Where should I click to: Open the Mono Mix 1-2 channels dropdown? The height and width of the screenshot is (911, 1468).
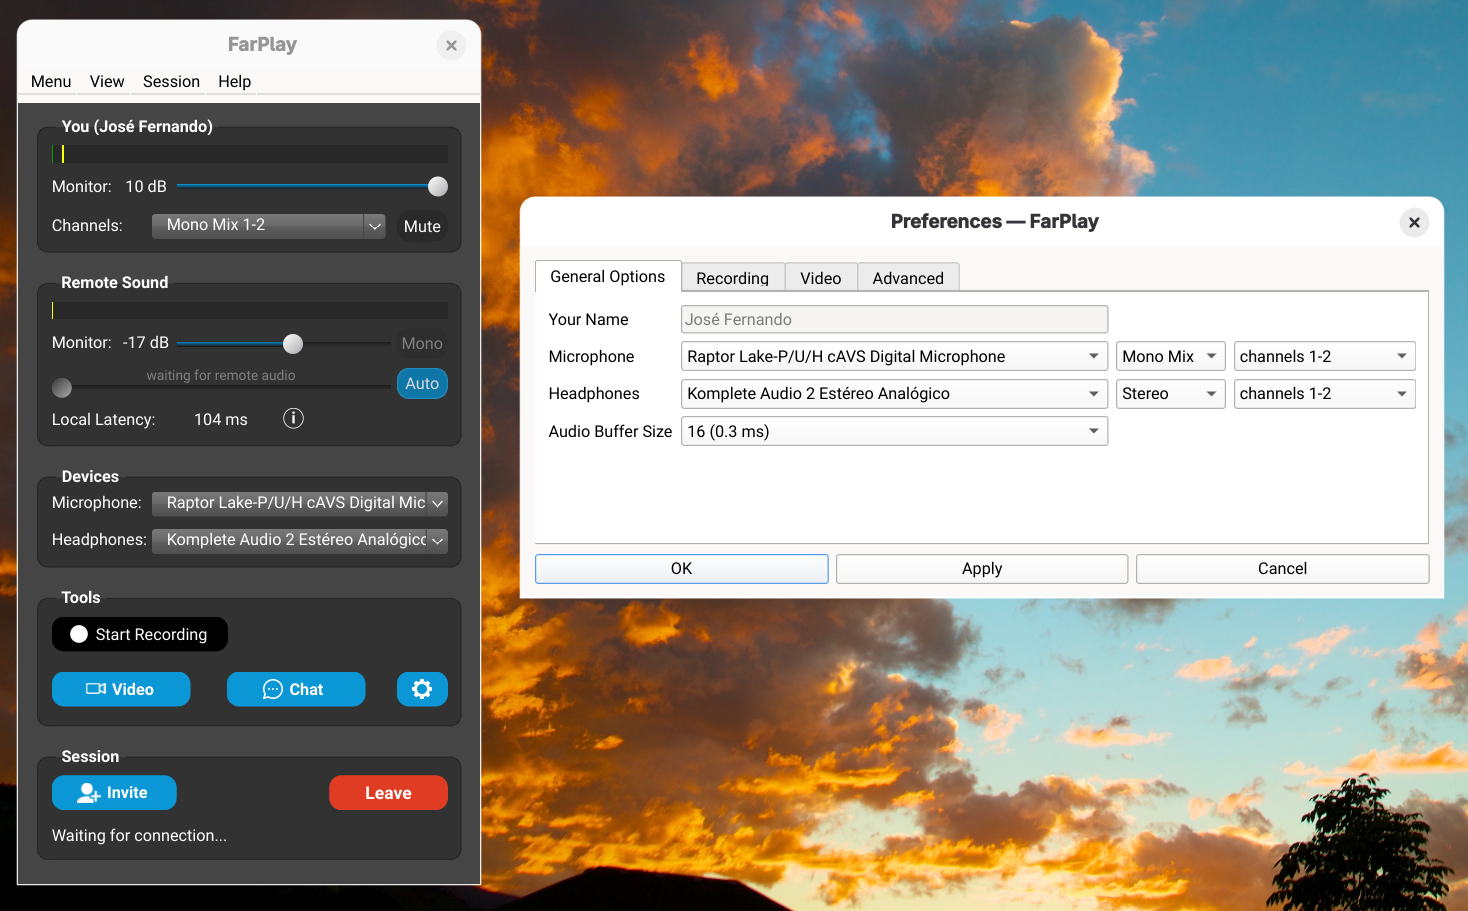point(268,226)
